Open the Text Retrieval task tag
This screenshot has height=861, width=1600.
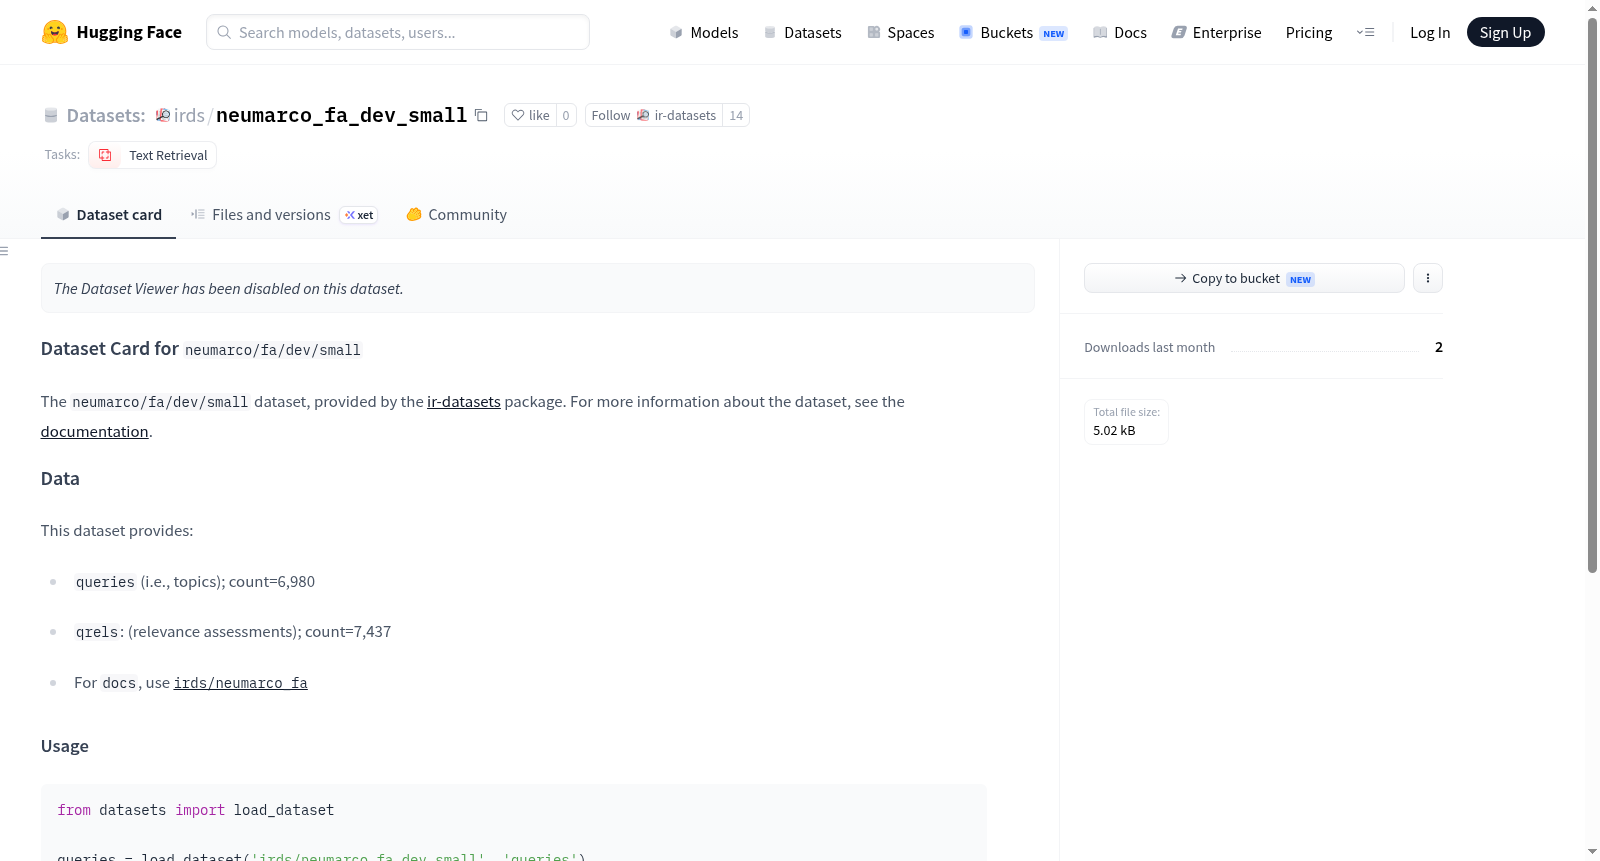pyautogui.click(x=153, y=155)
